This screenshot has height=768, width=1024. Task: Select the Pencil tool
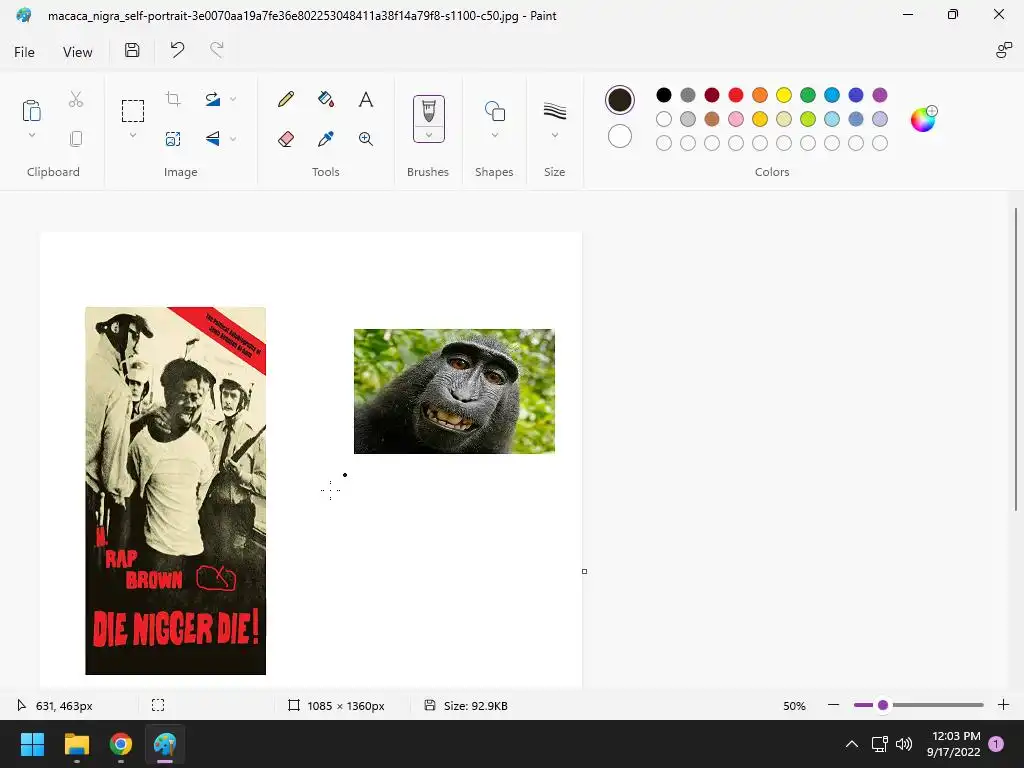[286, 99]
